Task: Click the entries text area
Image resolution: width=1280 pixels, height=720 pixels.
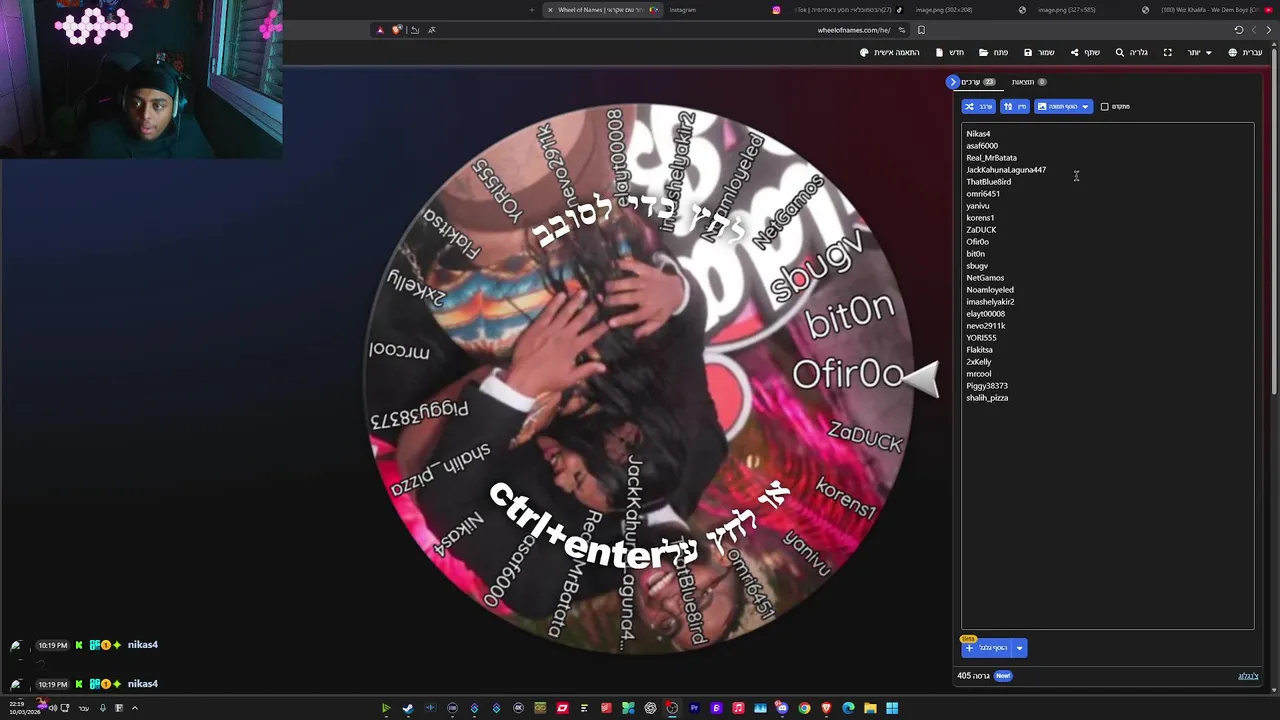Action: 1107,376
